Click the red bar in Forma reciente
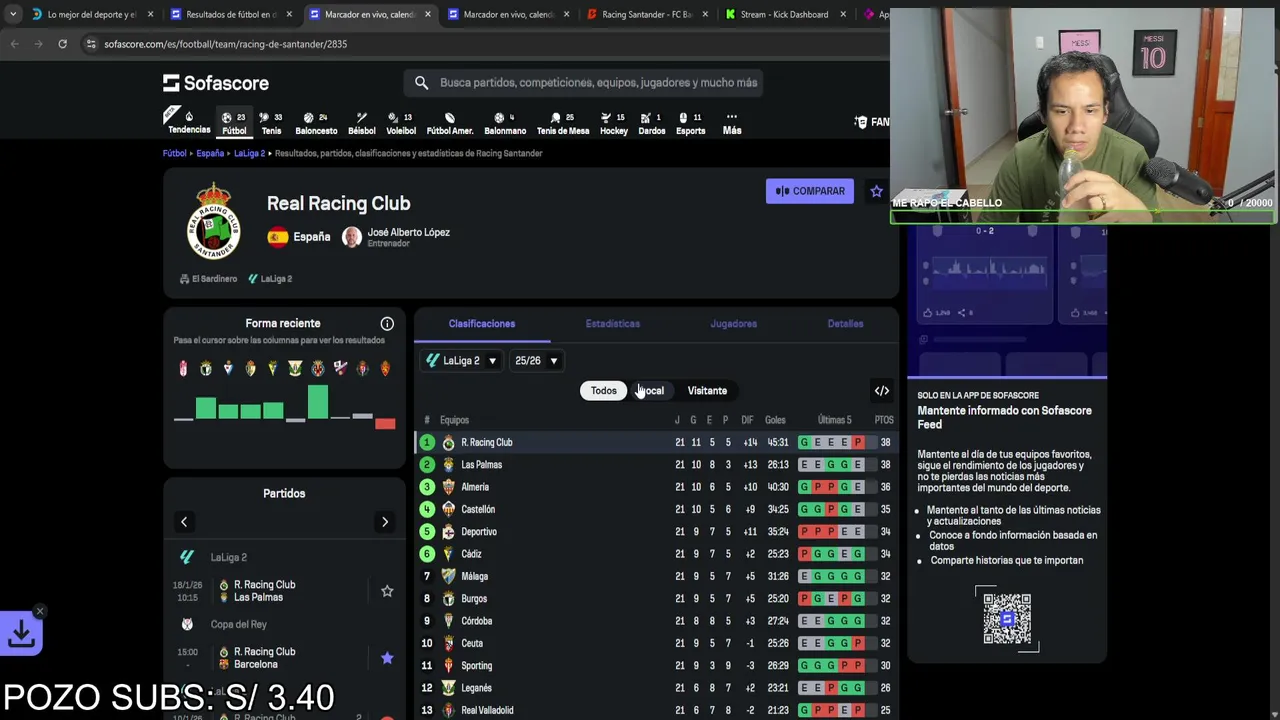Image resolution: width=1280 pixels, height=720 pixels. [x=385, y=424]
